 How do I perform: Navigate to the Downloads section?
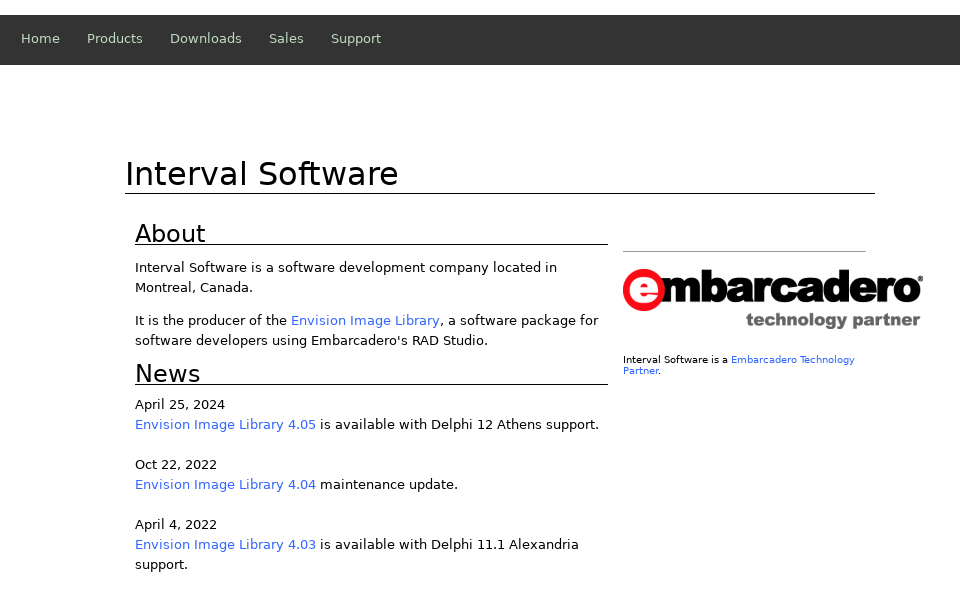pyautogui.click(x=205, y=38)
